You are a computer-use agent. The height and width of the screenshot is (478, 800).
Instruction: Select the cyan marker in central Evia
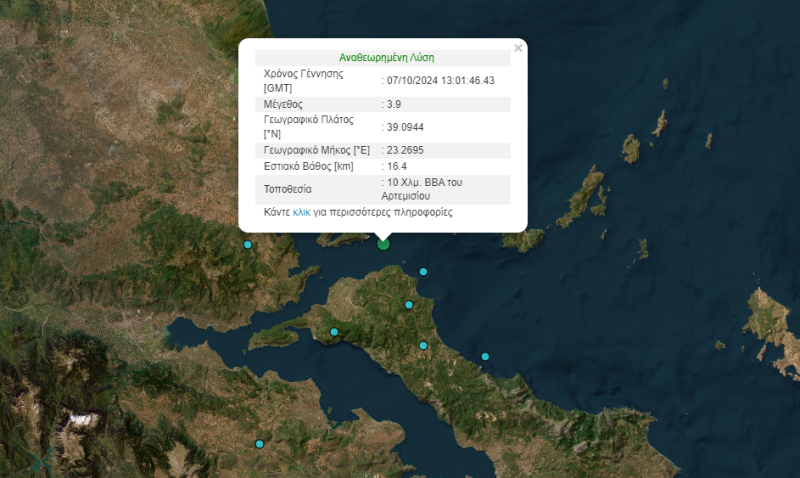pos(423,345)
